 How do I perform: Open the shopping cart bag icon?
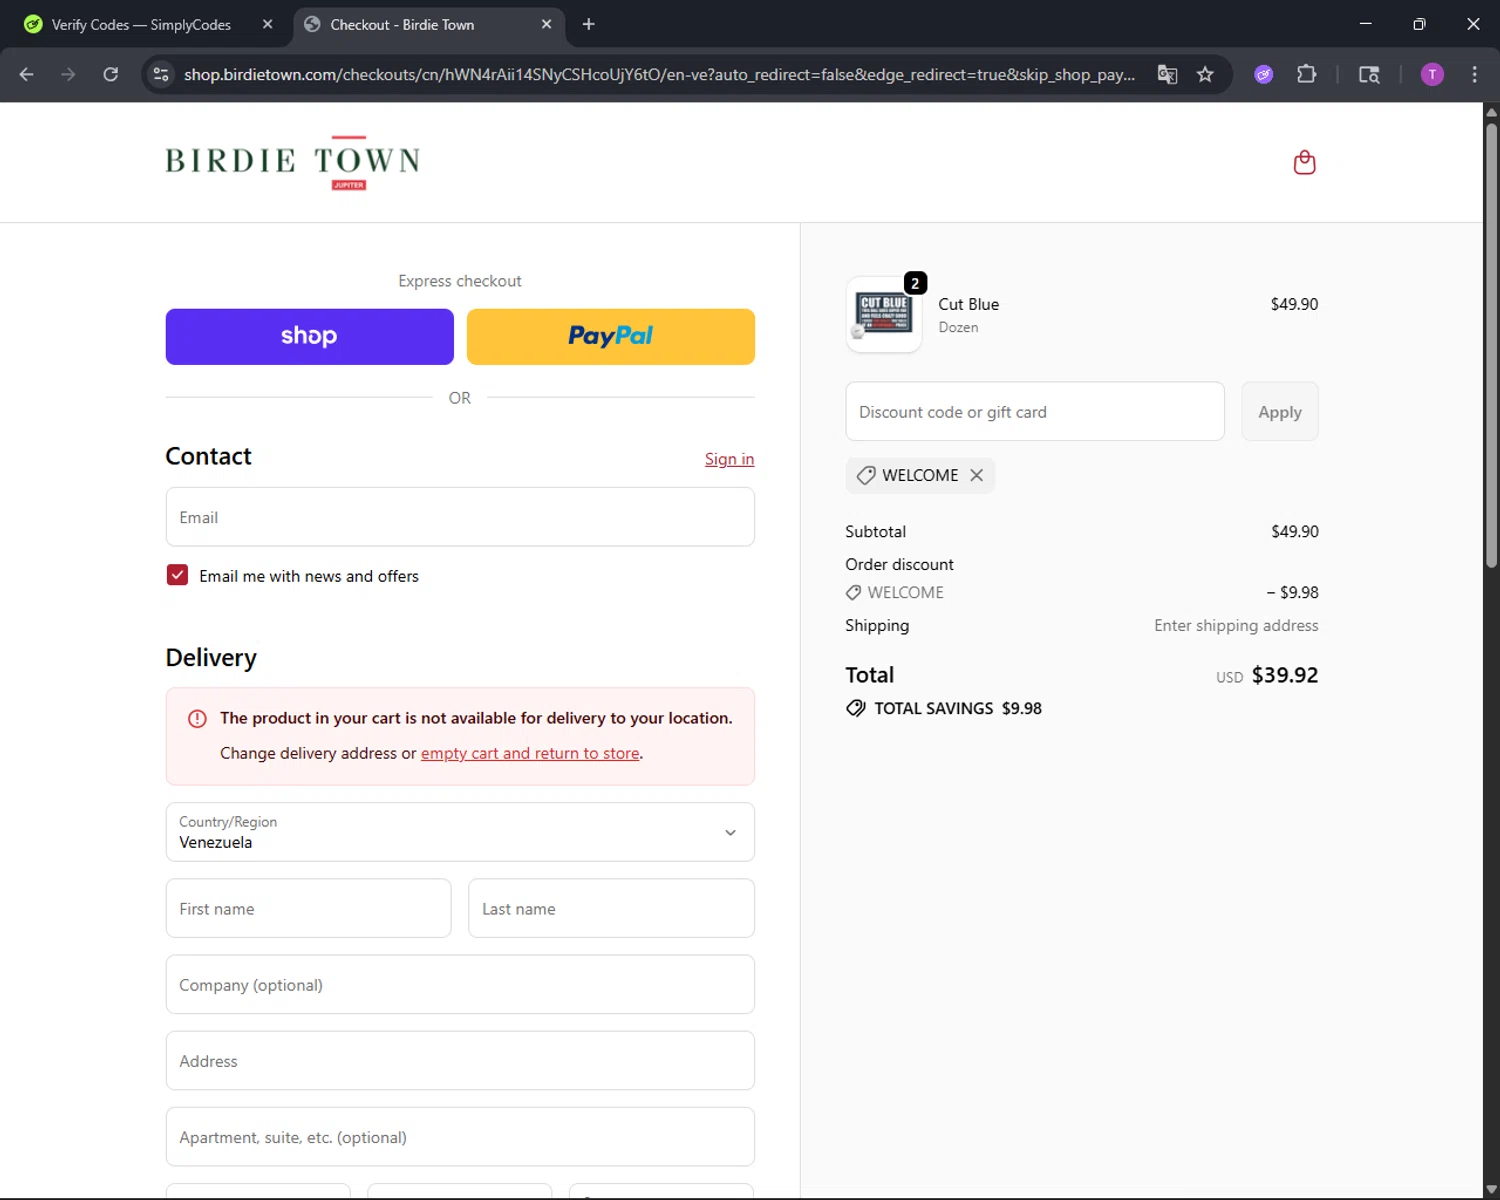(x=1304, y=162)
